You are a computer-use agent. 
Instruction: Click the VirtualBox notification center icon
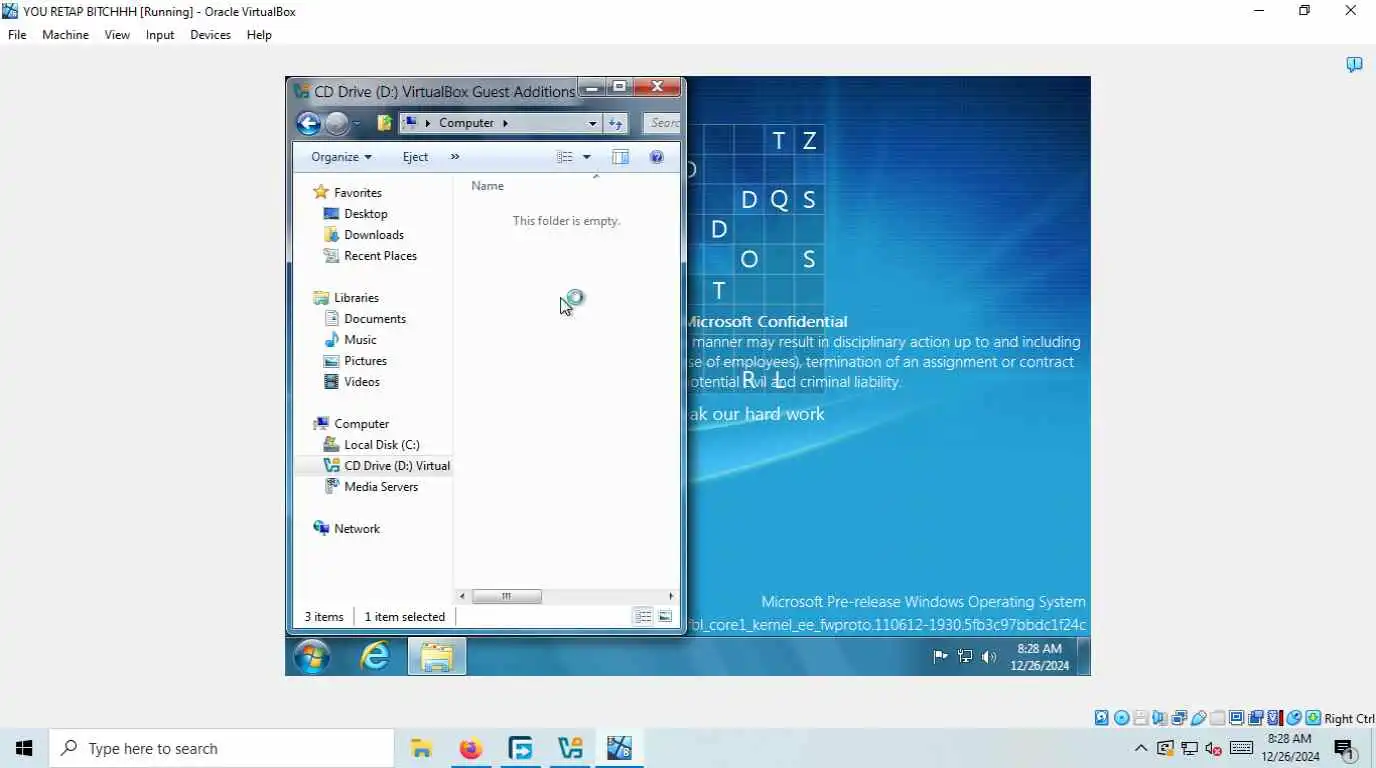click(x=1354, y=64)
